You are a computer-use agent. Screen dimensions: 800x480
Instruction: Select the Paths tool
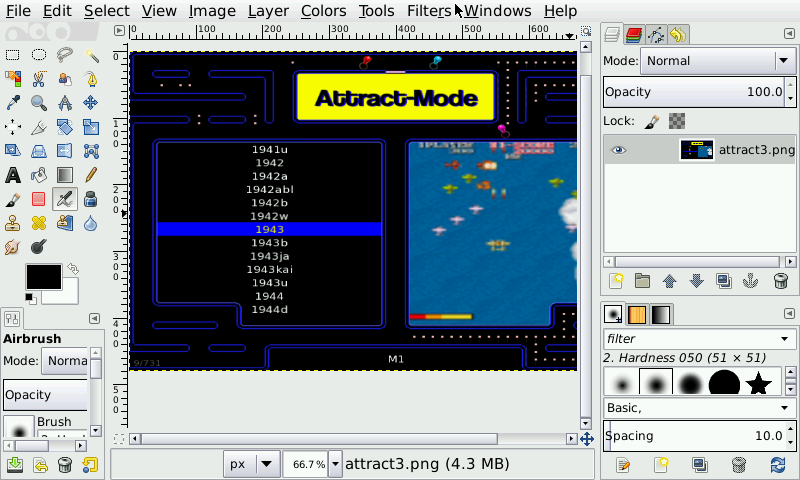coord(91,79)
